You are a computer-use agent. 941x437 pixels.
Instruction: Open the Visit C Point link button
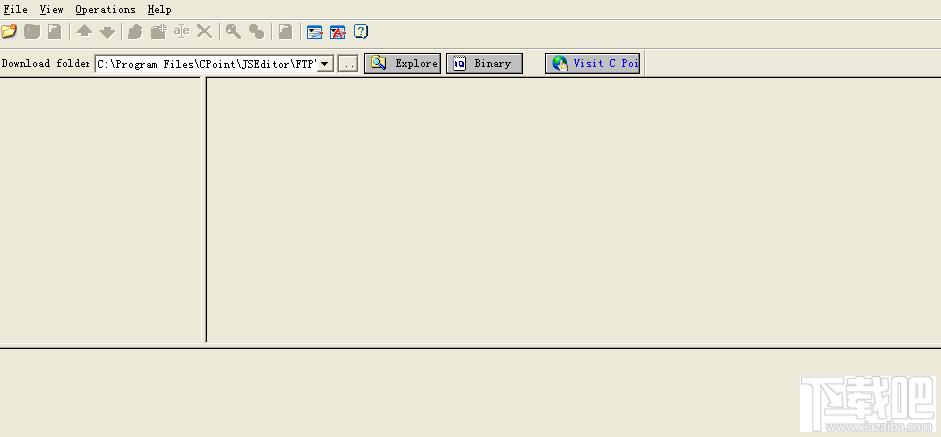point(592,64)
